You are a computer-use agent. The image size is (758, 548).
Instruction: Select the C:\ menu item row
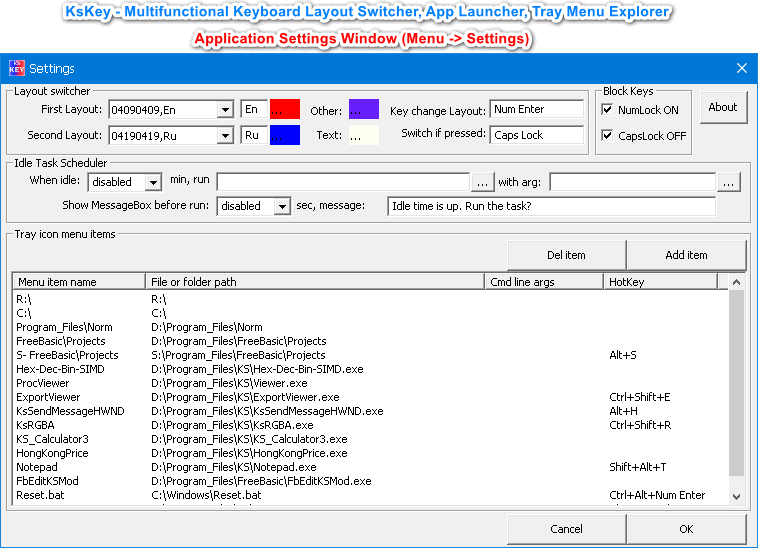[370, 314]
